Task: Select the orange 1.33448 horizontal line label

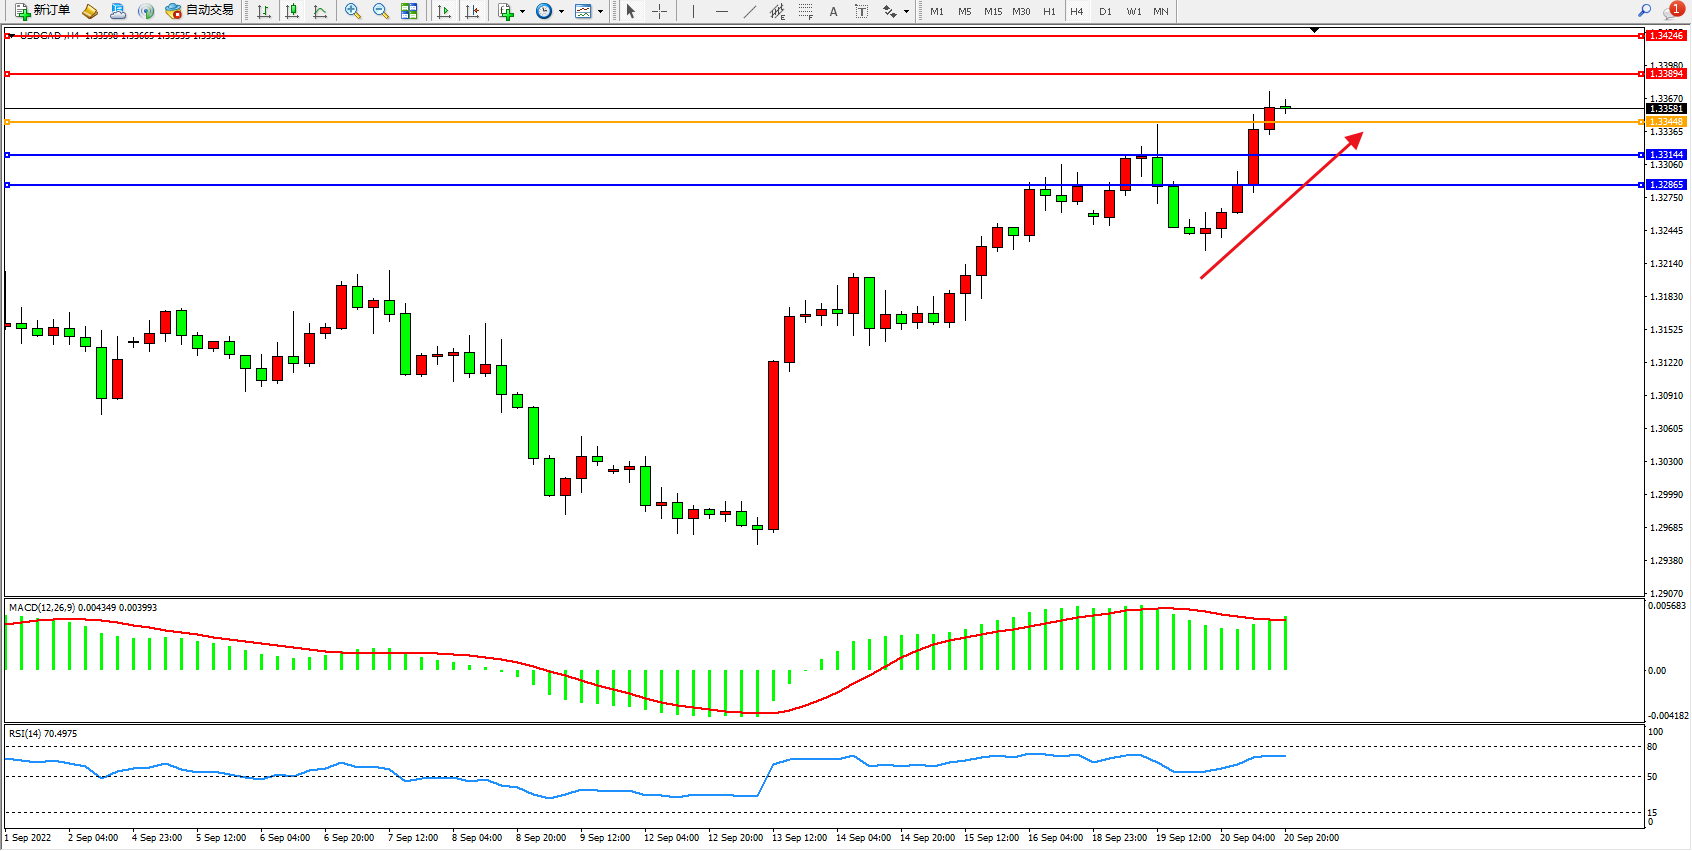Action: coord(1666,122)
